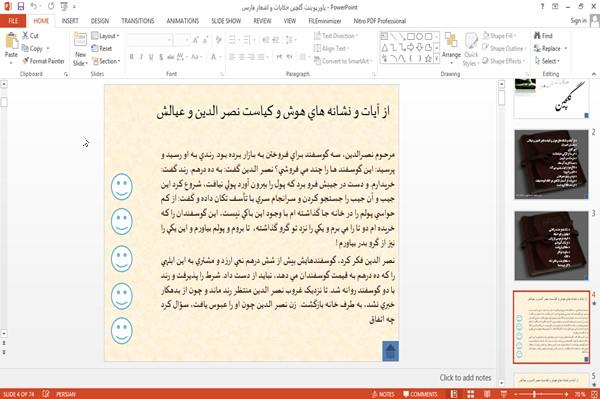Toggle the Comments pane in status bar
The width and height of the screenshot is (600, 399).
(420, 394)
